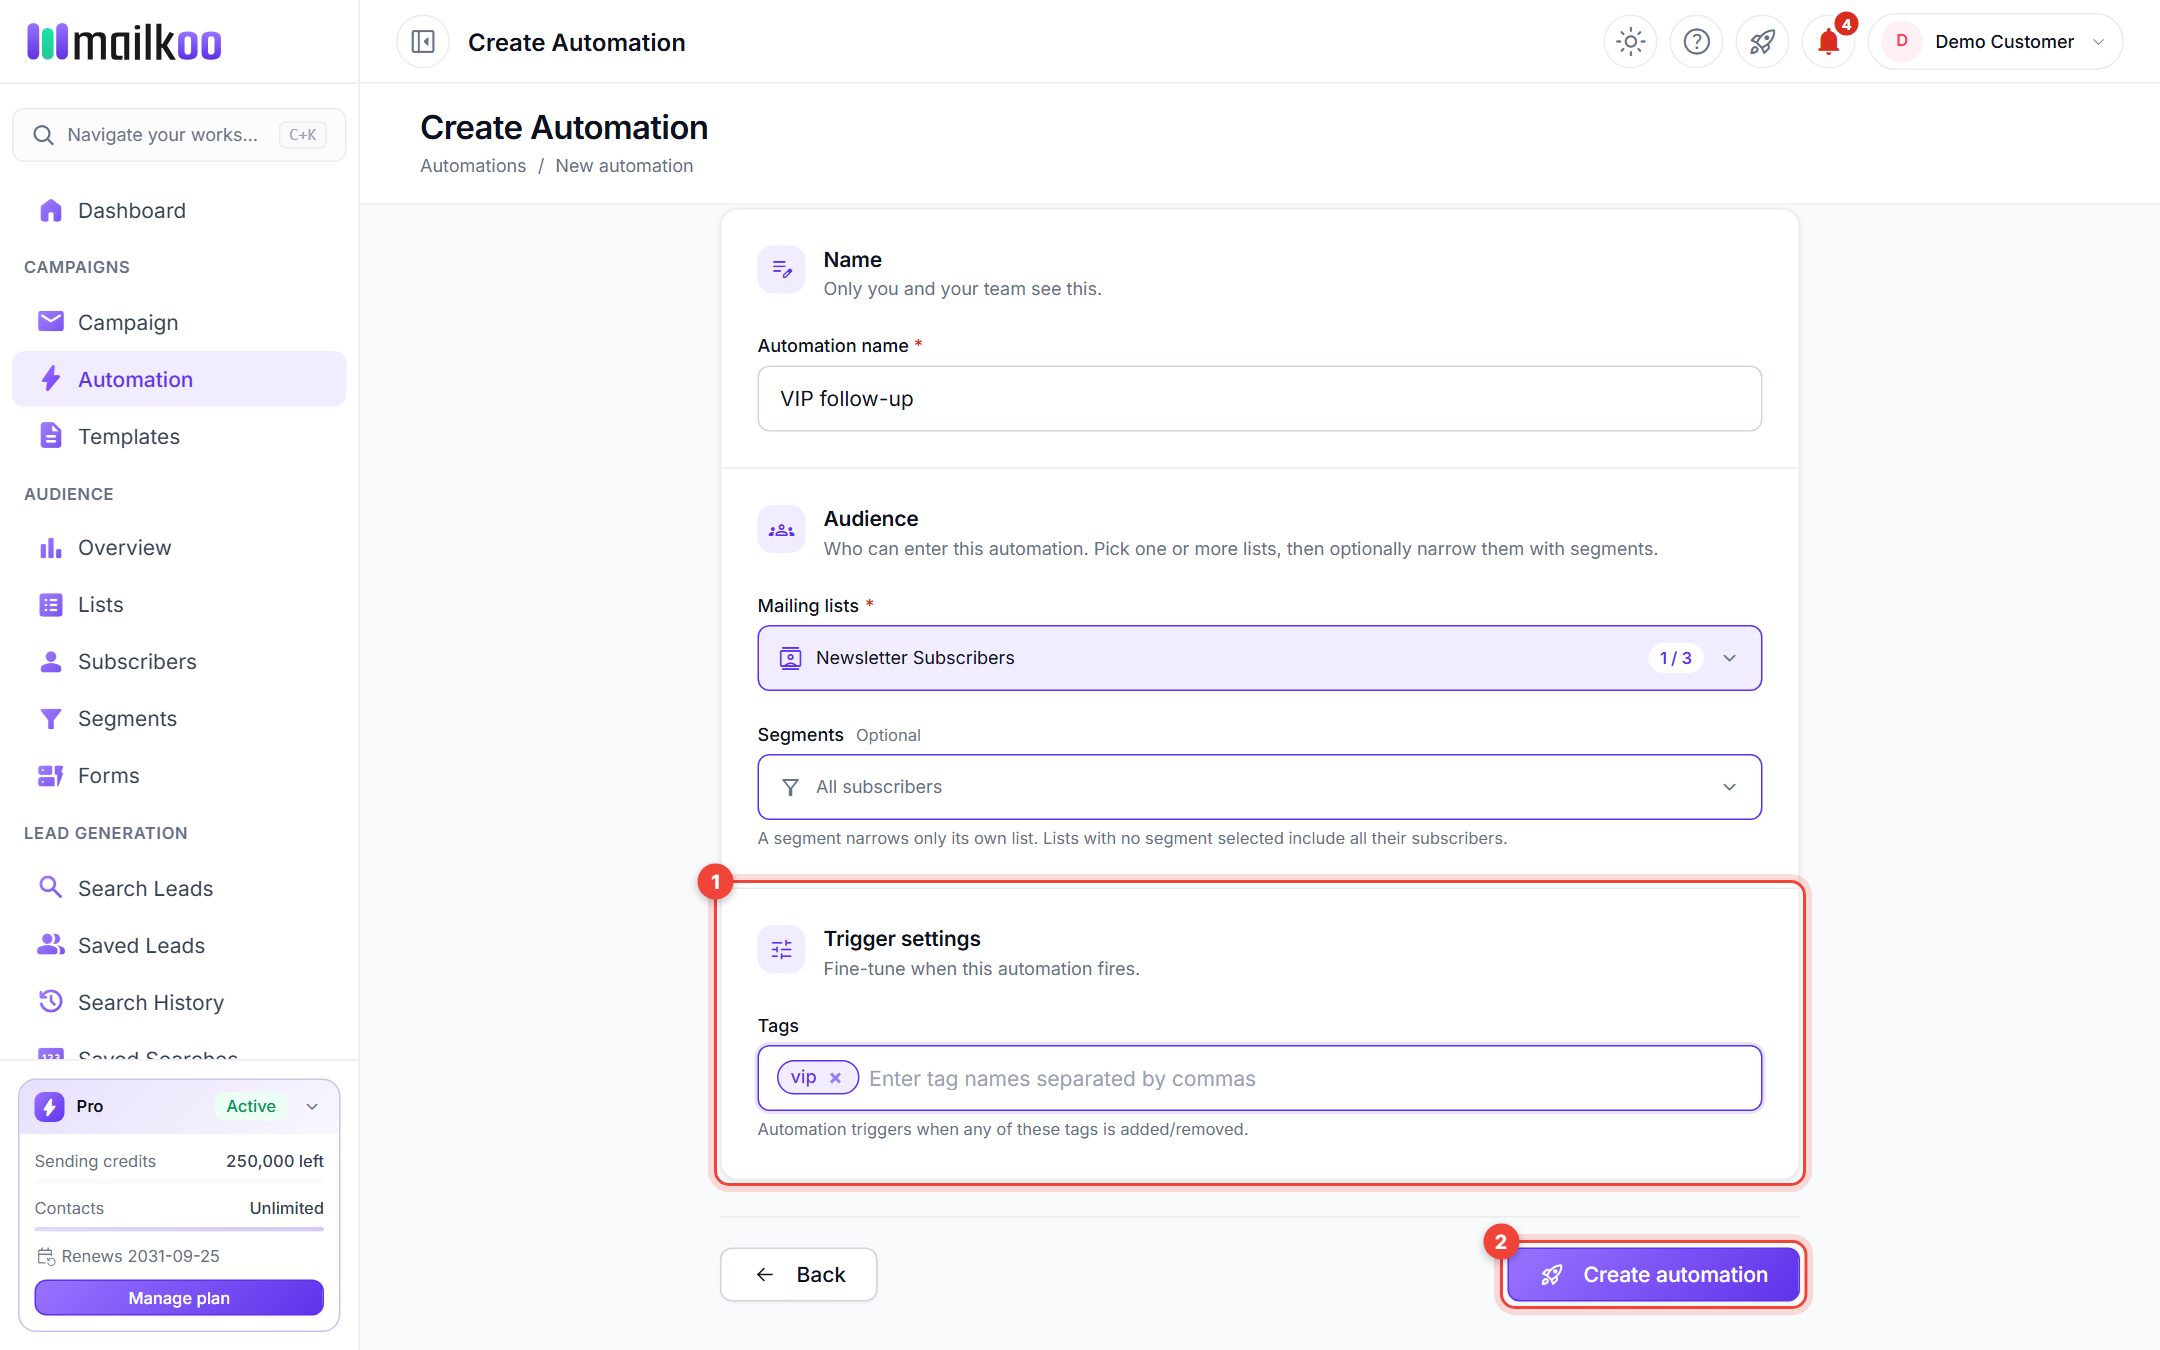The image size is (2160, 1350).
Task: Click the 1/3 selection count badge
Action: [1676, 658]
